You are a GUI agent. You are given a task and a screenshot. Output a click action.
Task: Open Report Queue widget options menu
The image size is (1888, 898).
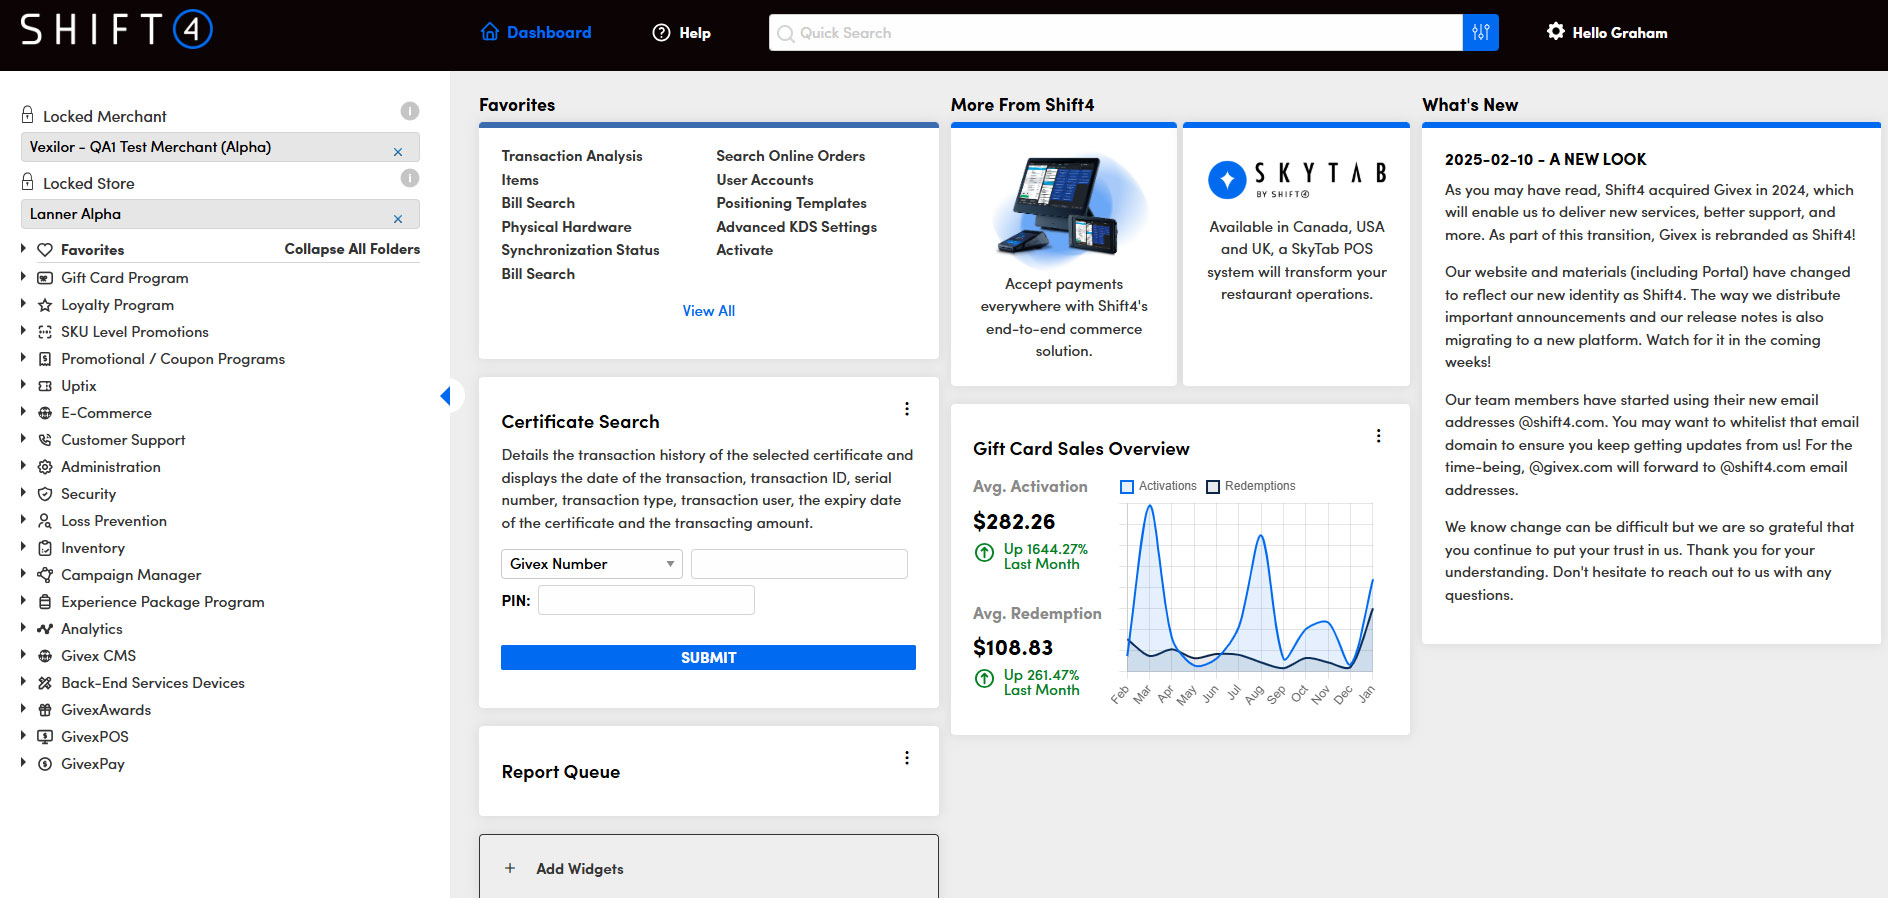click(907, 758)
